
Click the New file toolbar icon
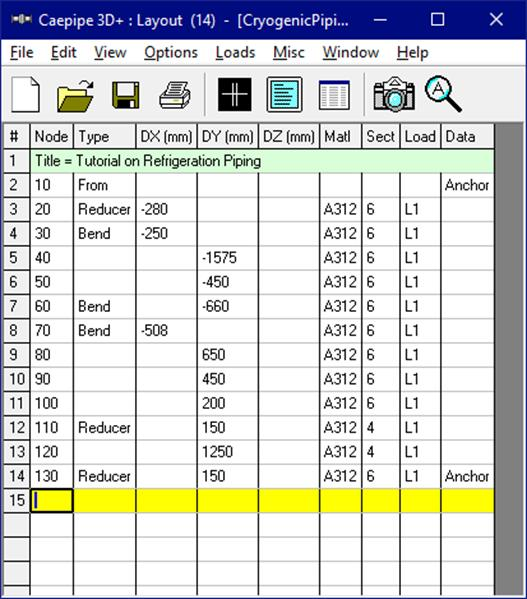click(25, 94)
